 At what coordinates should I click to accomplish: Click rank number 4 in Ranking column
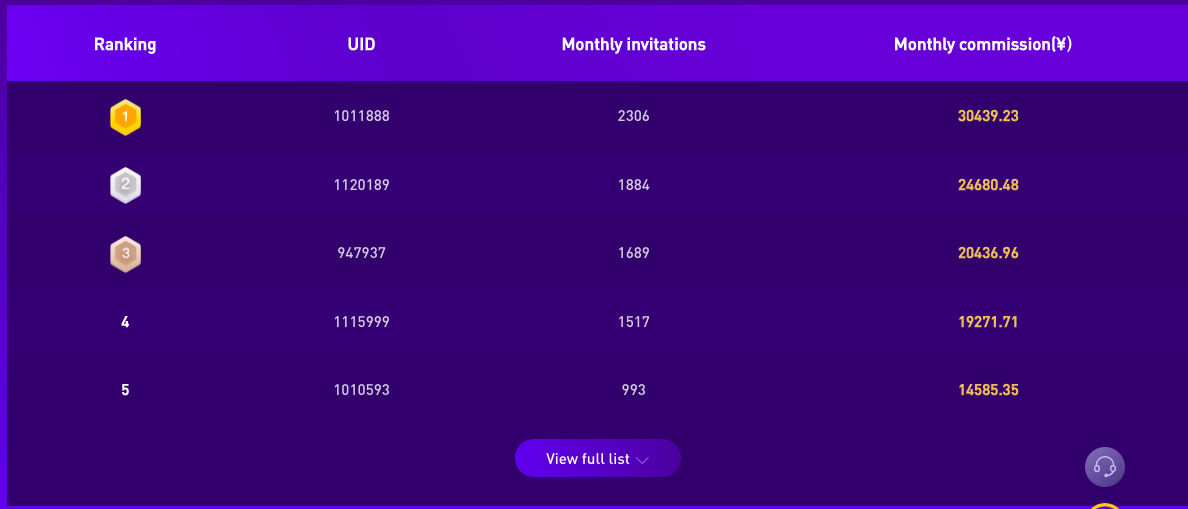(x=125, y=322)
